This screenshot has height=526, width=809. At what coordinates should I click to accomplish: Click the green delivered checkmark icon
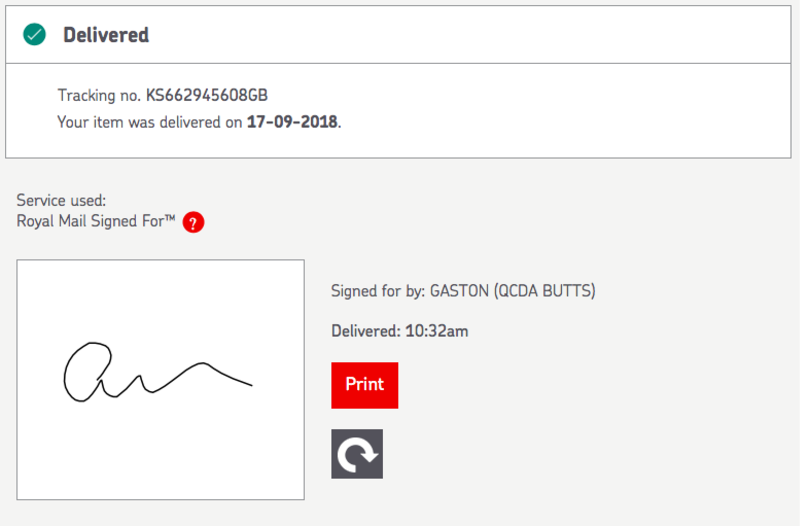[35, 35]
